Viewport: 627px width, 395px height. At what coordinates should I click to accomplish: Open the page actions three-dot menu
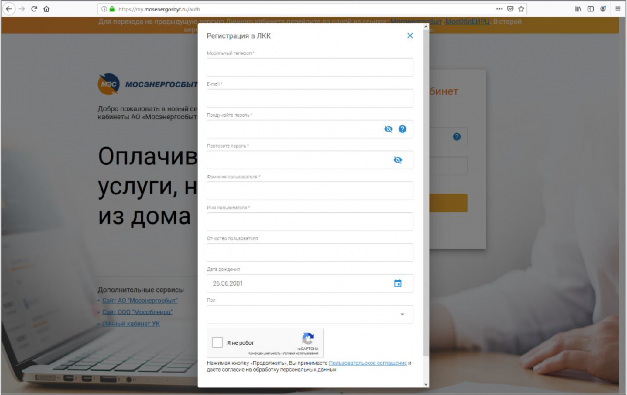[499, 9]
